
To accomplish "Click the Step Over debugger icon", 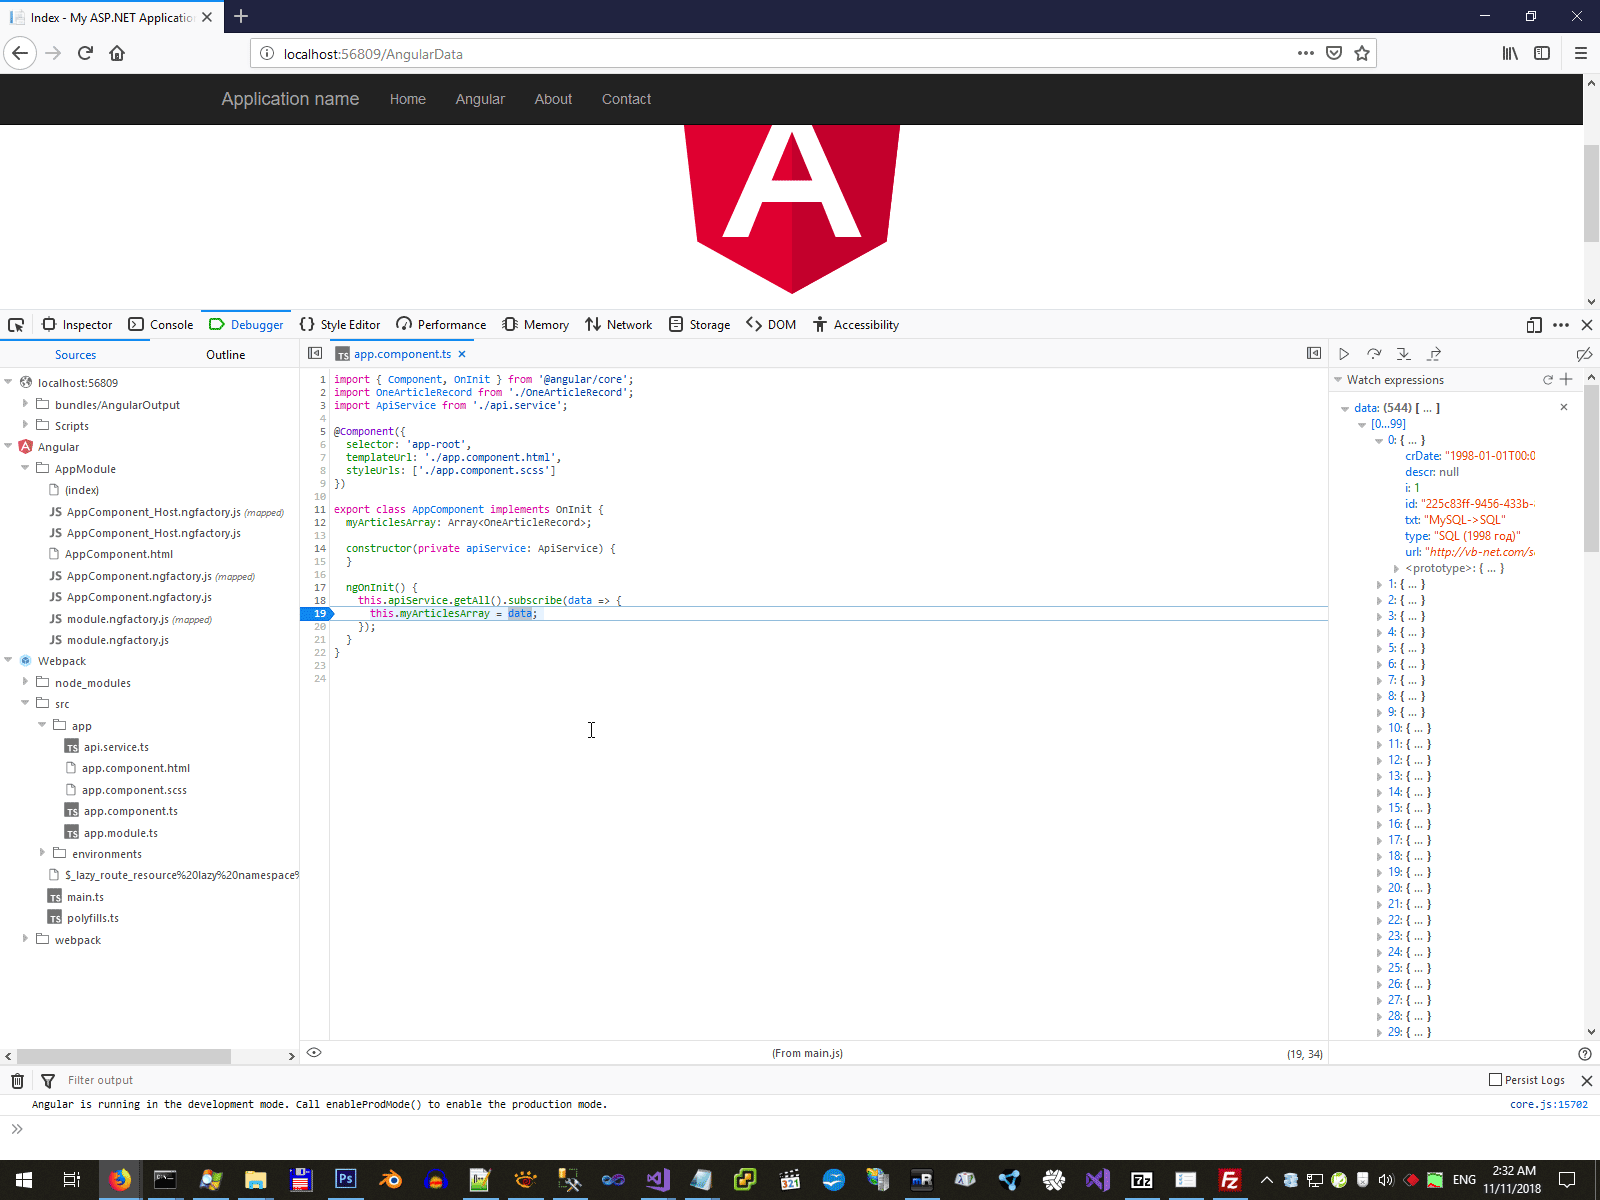I will coord(1374,354).
